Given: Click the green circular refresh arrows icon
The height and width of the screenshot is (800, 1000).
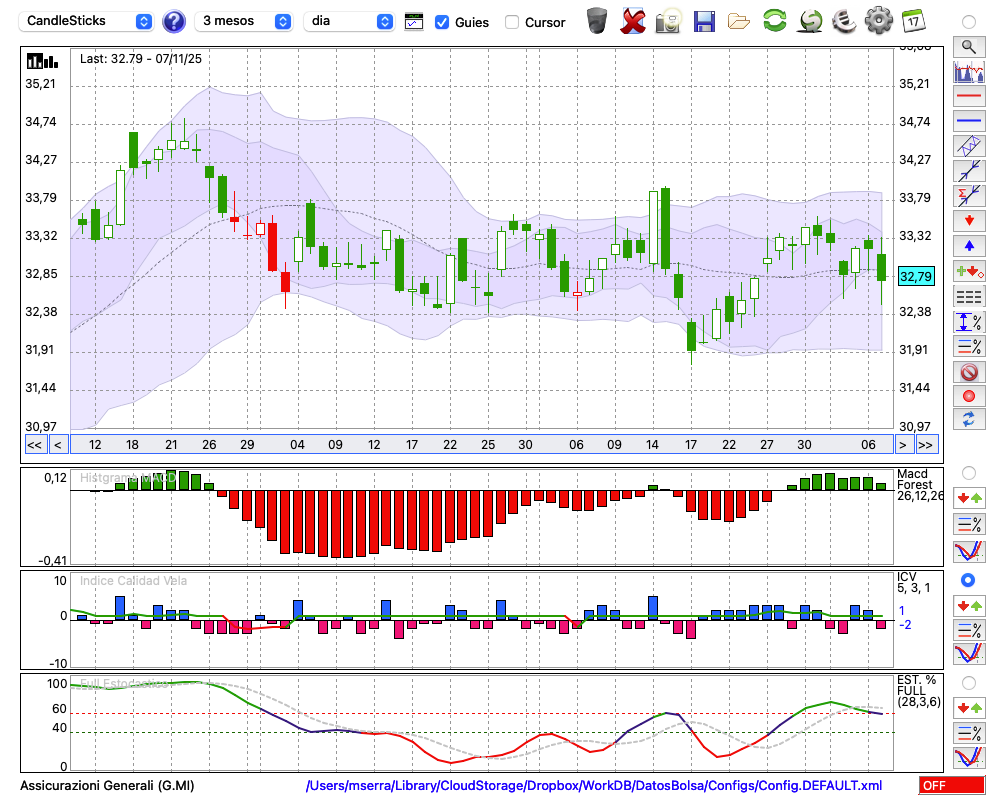Looking at the screenshot, I should pos(774,21).
